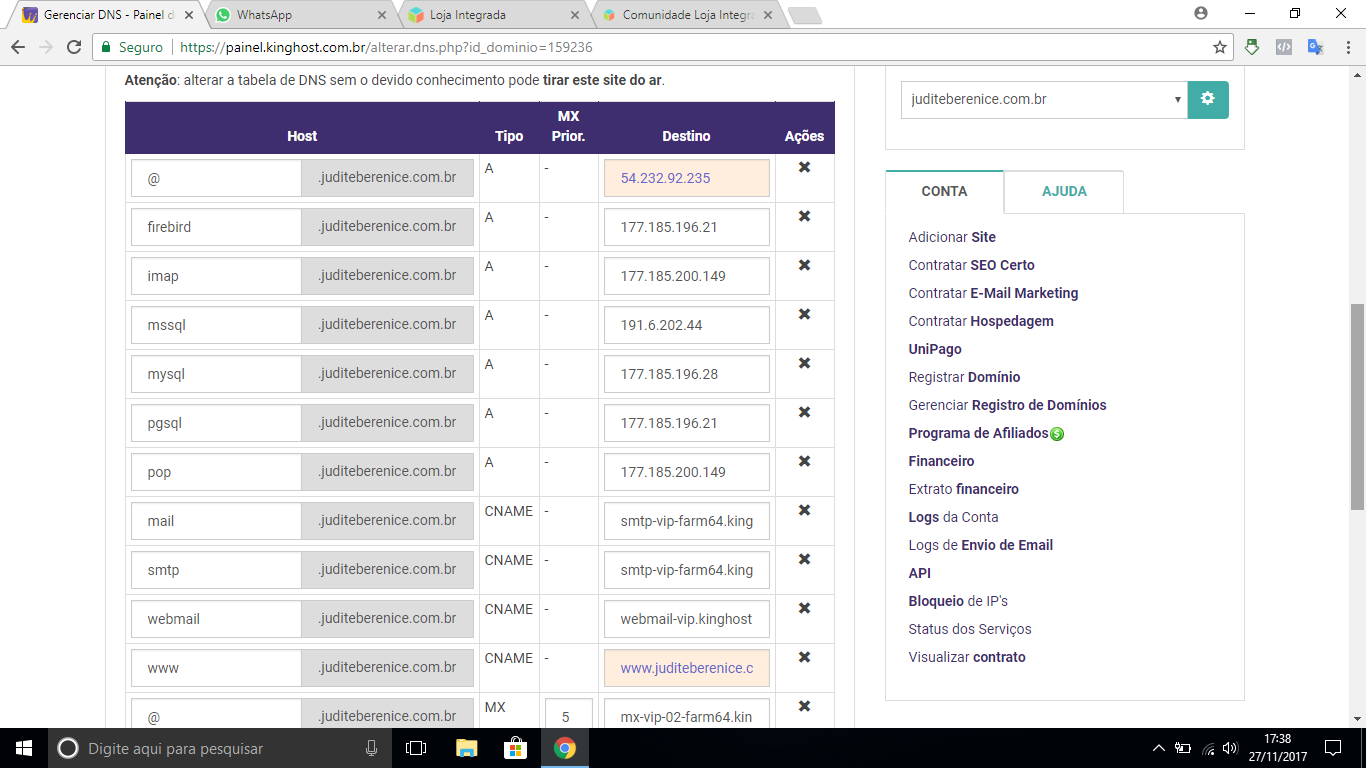Viewport: 1366px width, 768px height.
Task: Edit the www destination www.juditeberenice.c field
Action: click(x=687, y=668)
